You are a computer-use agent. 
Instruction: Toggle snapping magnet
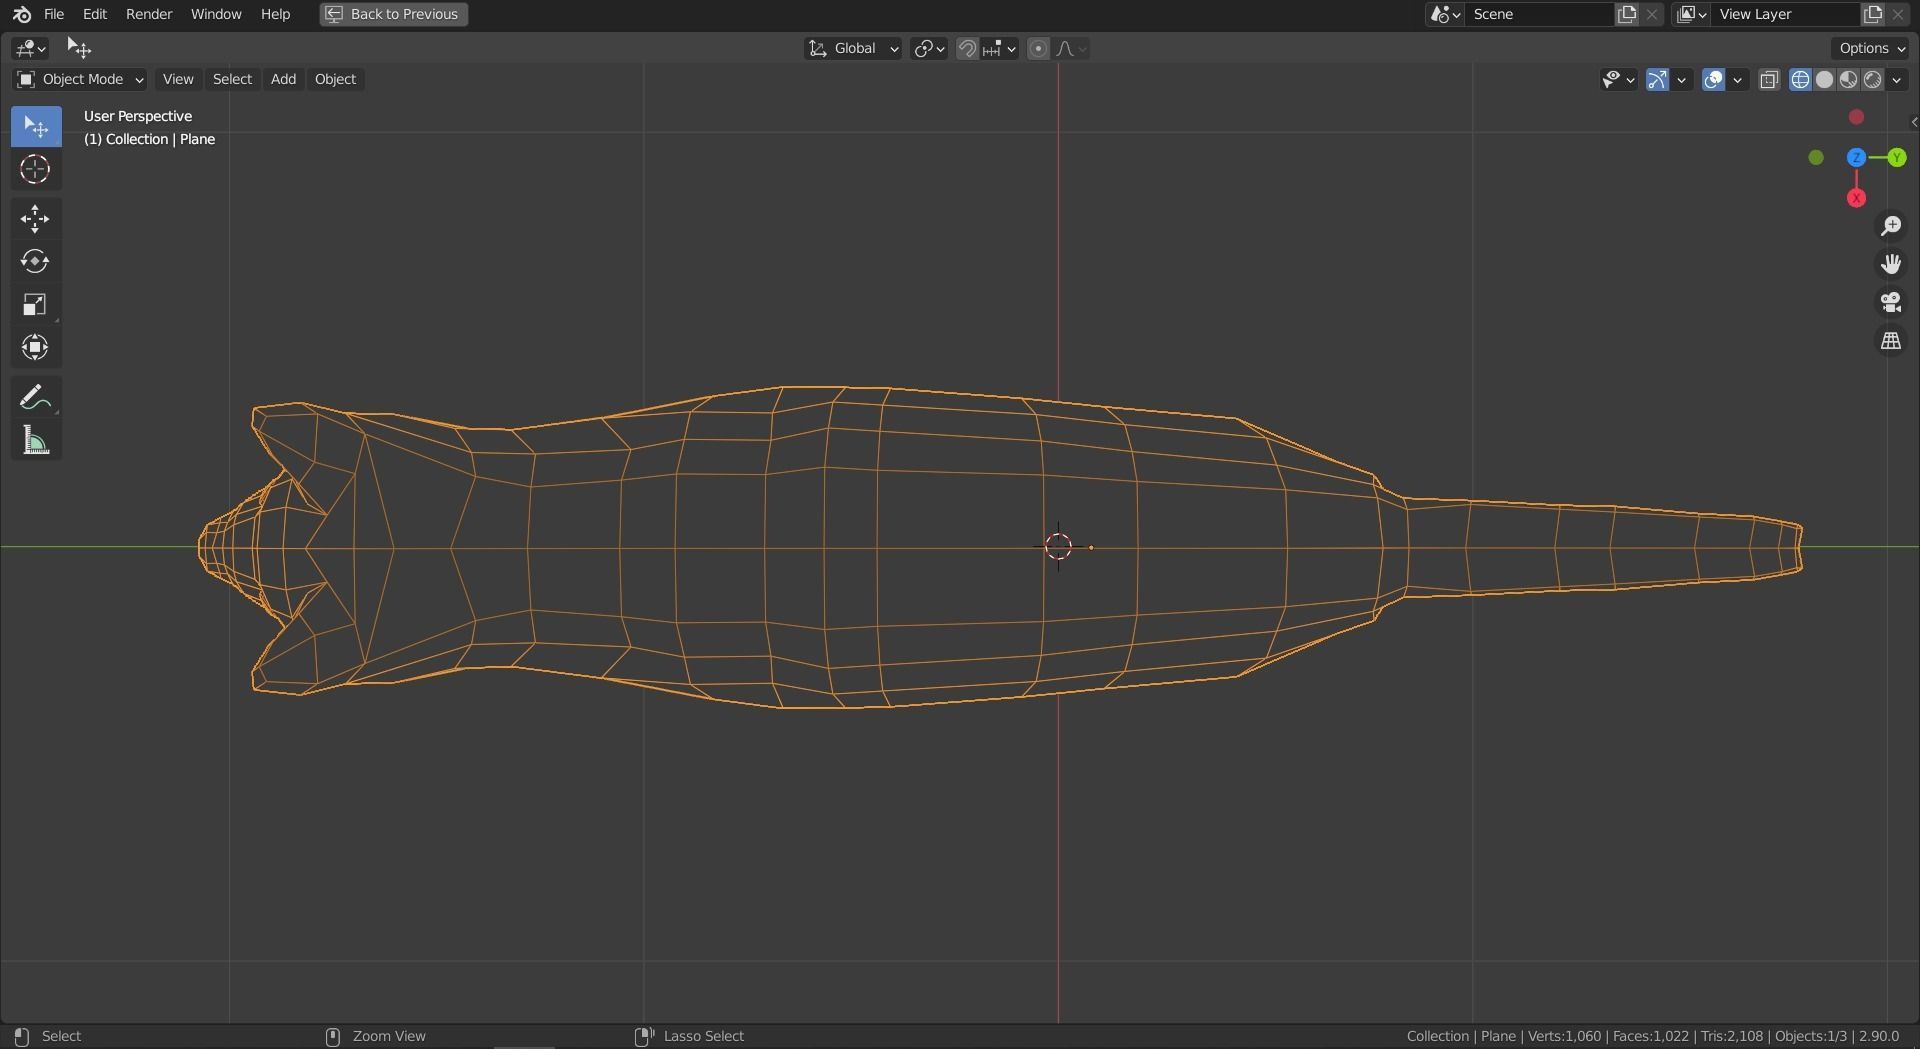coord(967,48)
